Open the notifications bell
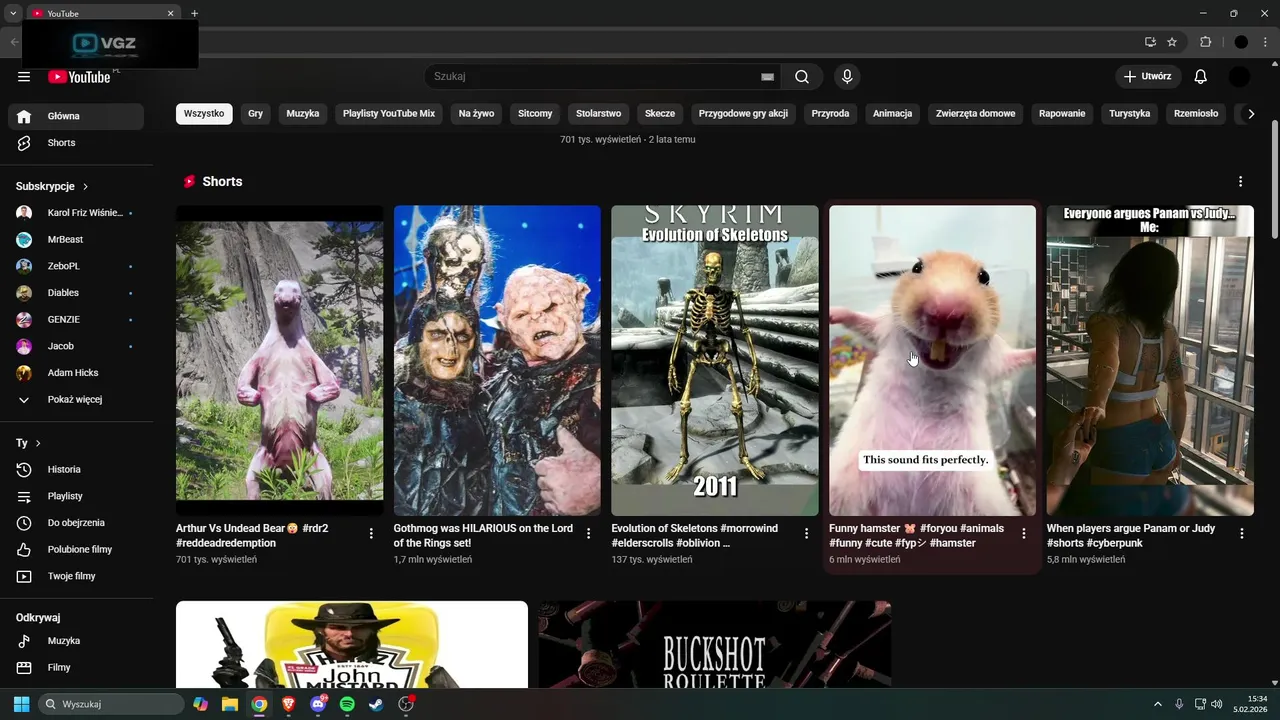The height and width of the screenshot is (720, 1280). 1201,77
